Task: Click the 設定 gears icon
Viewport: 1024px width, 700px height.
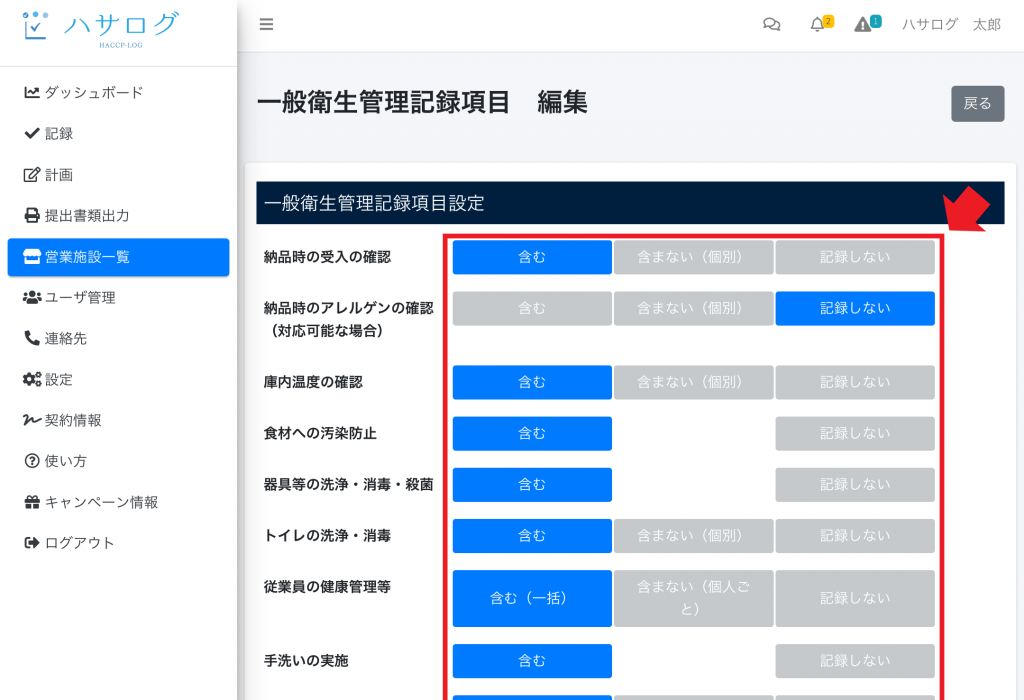Action: tap(32, 379)
